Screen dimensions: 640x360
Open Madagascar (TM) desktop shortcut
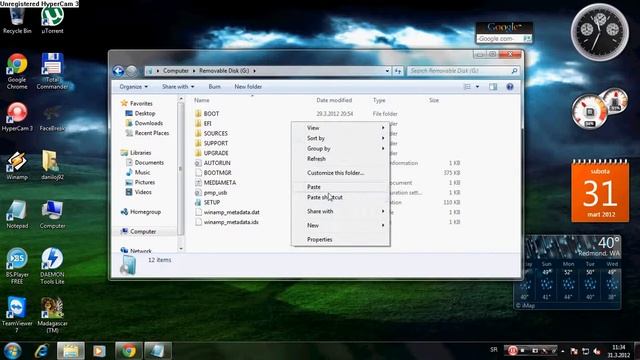click(52, 314)
